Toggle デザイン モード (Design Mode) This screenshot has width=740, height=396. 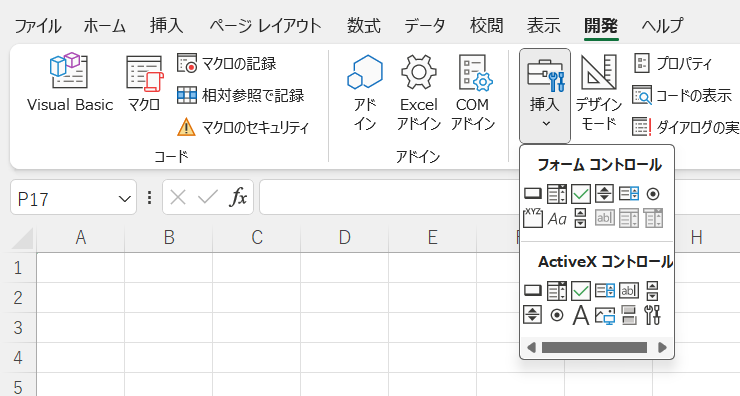pyautogui.click(x=598, y=93)
